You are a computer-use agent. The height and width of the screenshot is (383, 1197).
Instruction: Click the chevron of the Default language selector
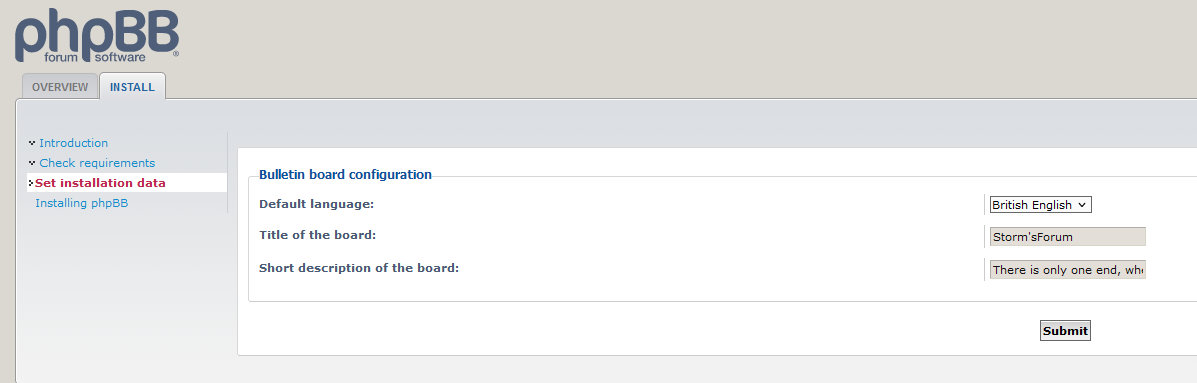tap(1082, 205)
